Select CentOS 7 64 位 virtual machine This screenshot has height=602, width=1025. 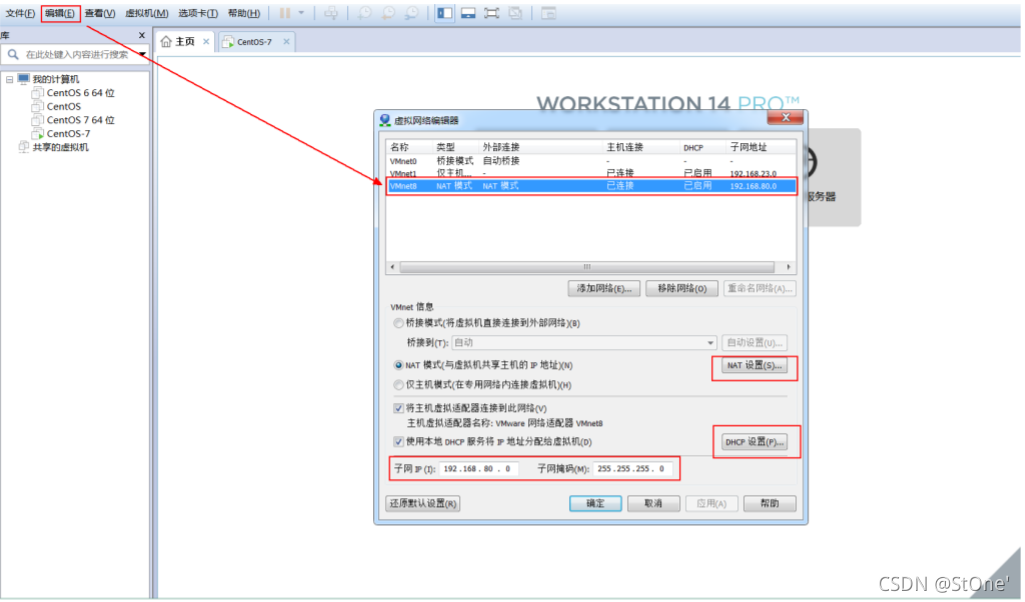(80, 120)
